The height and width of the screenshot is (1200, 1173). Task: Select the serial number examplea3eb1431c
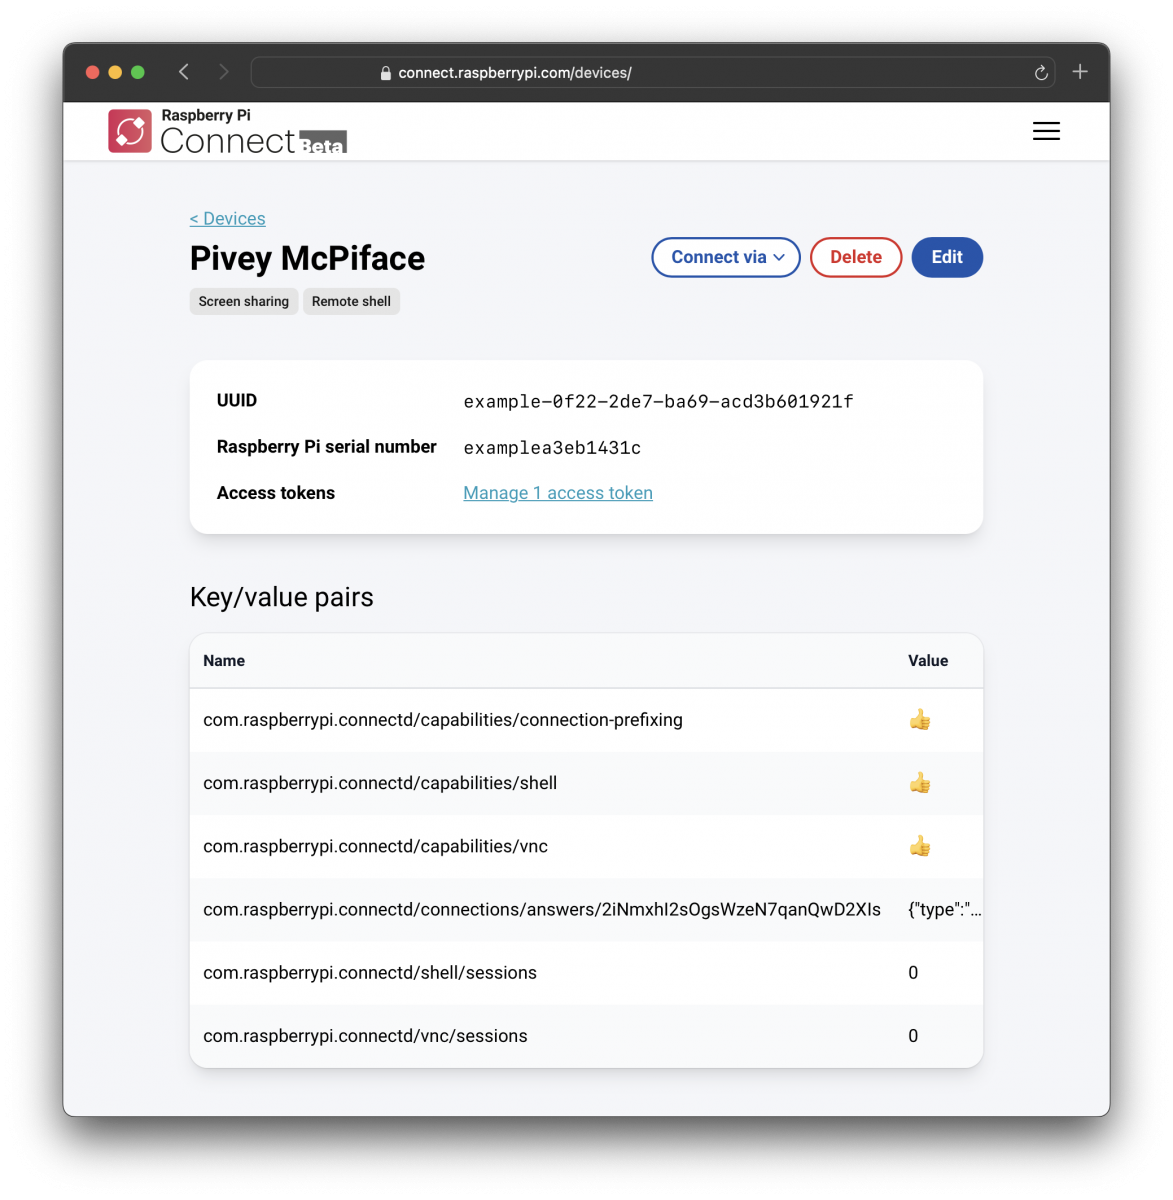(552, 448)
